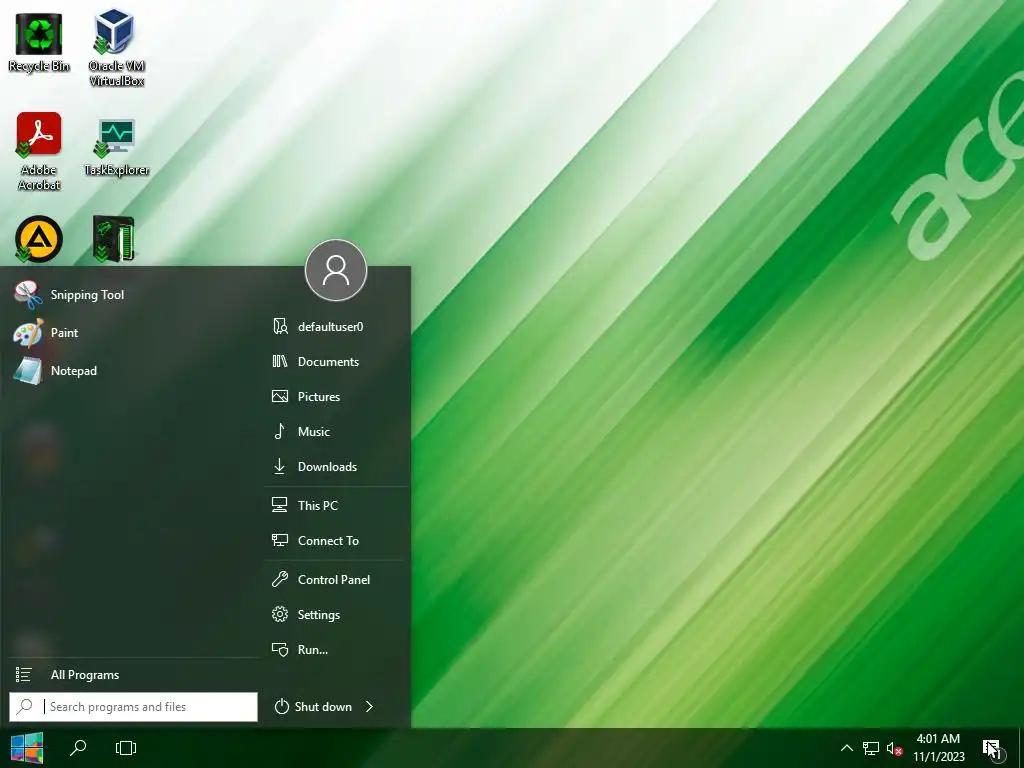Launch Oracle VM VirtualBox from desktop
The image size is (1024, 768).
click(x=116, y=47)
